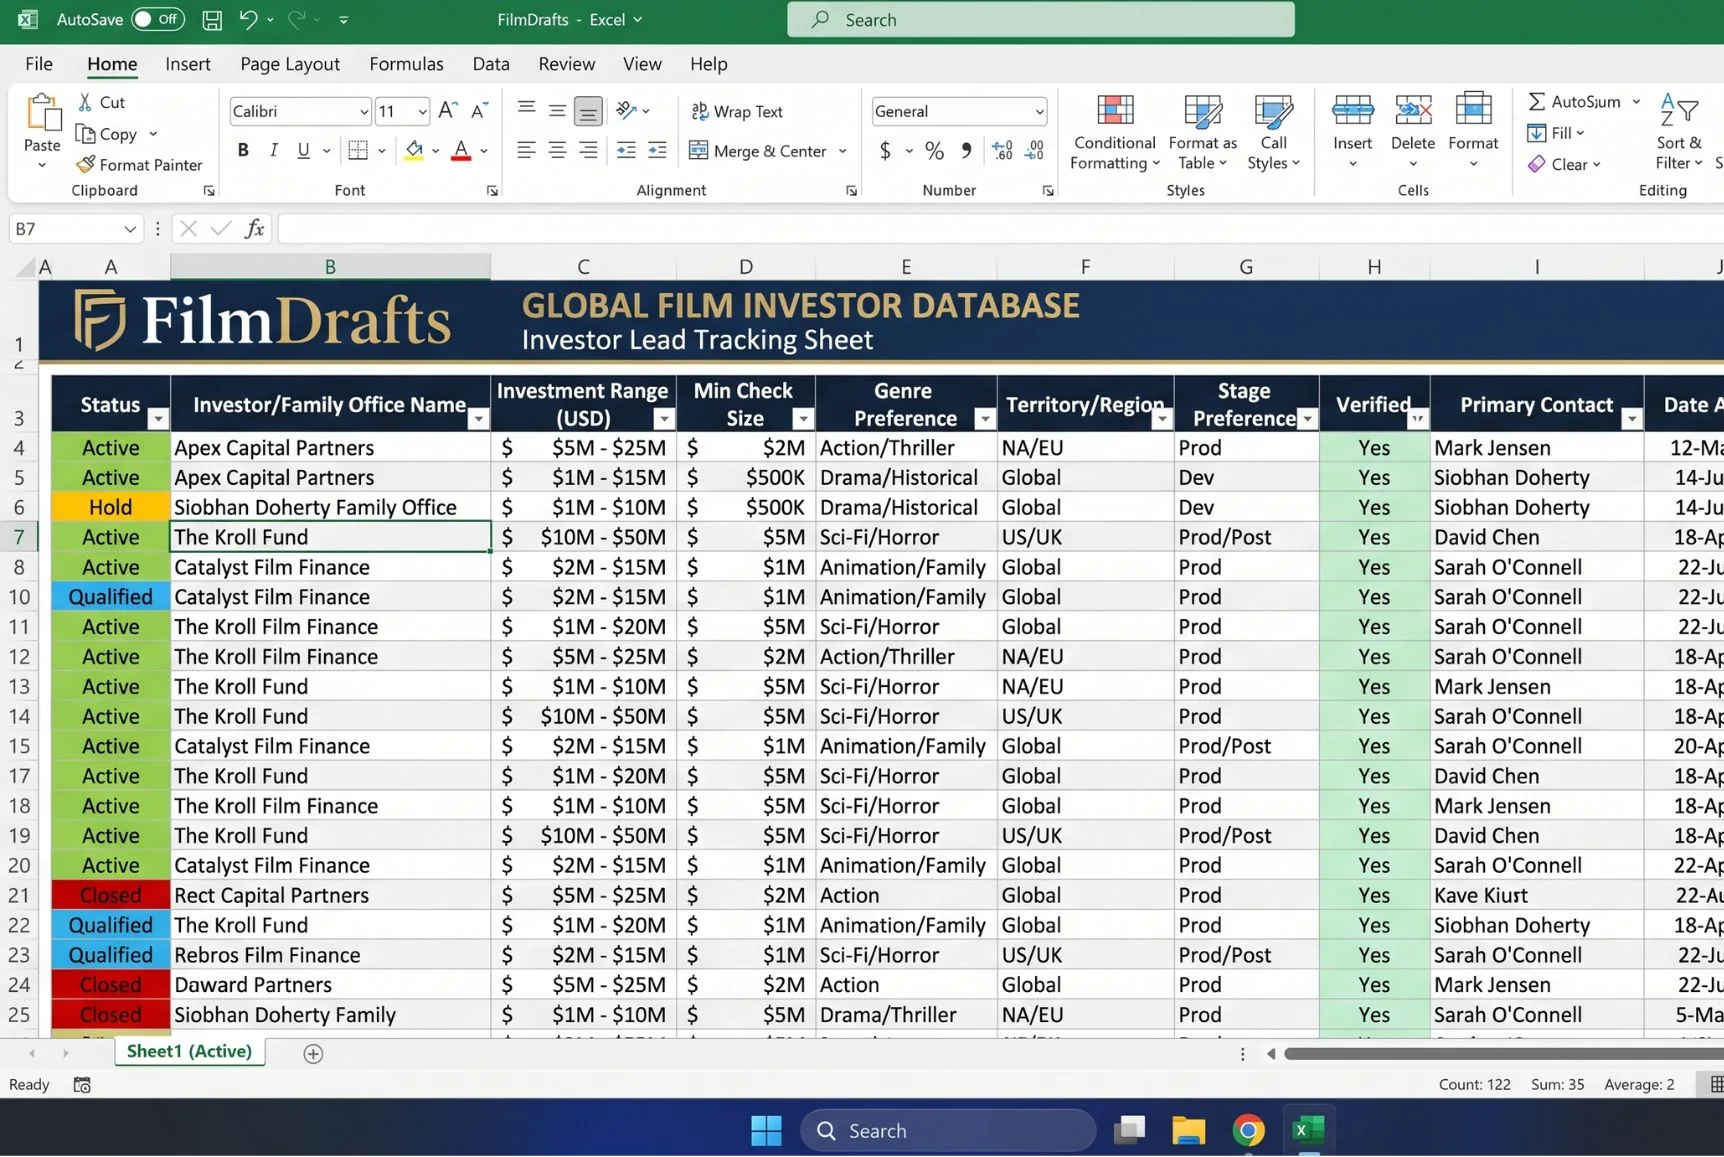The image size is (1724, 1157).
Task: Switch to the Data tab
Action: (x=491, y=64)
